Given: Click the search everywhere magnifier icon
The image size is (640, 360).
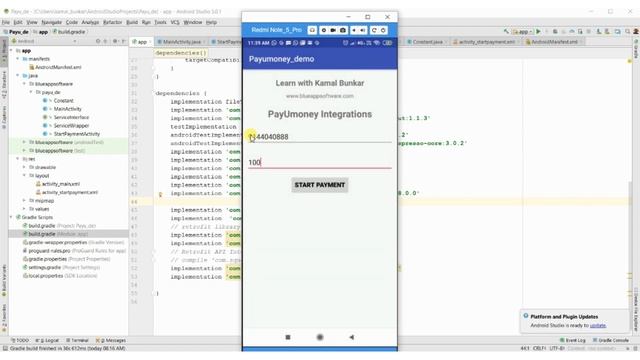Looking at the screenshot, I should click(627, 31).
